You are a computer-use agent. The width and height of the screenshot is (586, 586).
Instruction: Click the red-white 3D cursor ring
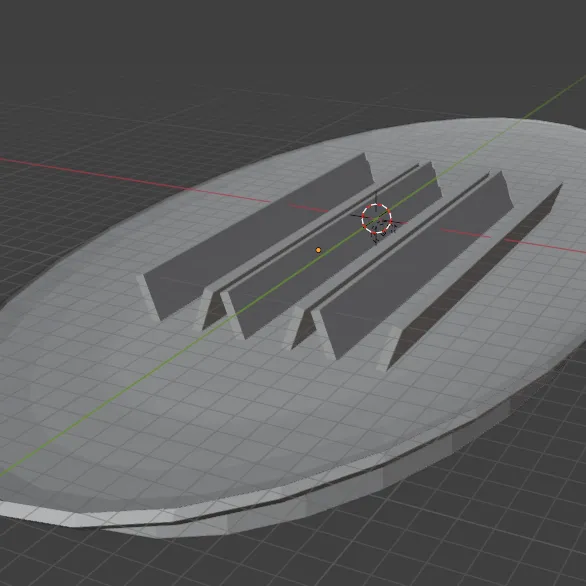(x=376, y=219)
